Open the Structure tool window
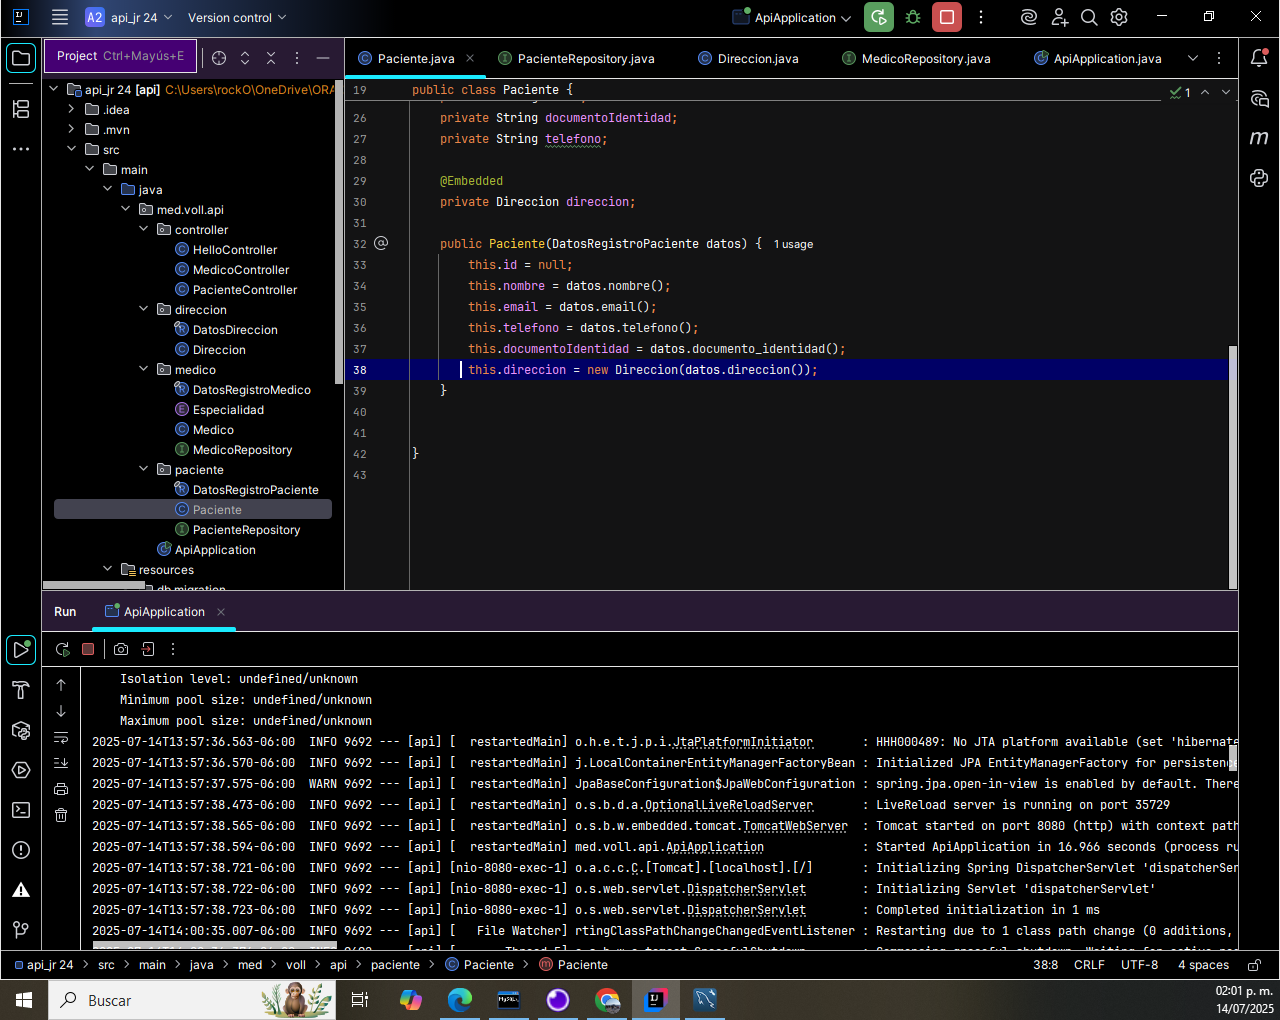The height and width of the screenshot is (1020, 1280). [x=21, y=109]
